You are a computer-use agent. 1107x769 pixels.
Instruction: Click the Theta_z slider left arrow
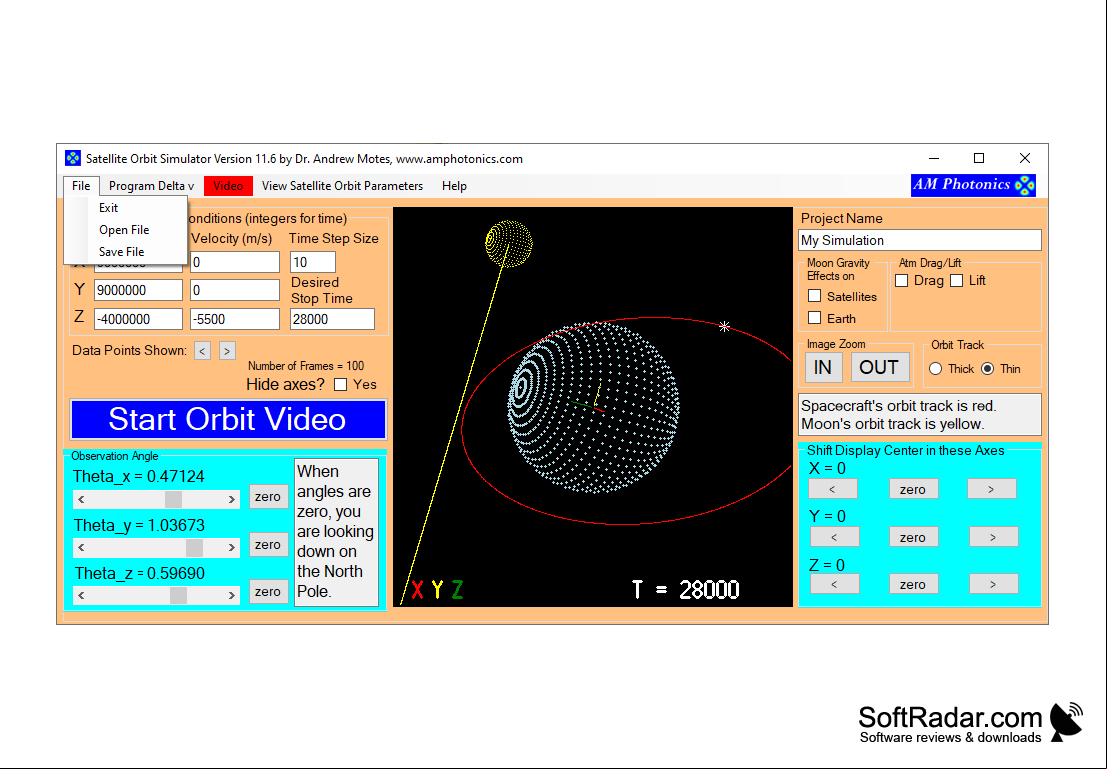pyautogui.click(x=81, y=595)
